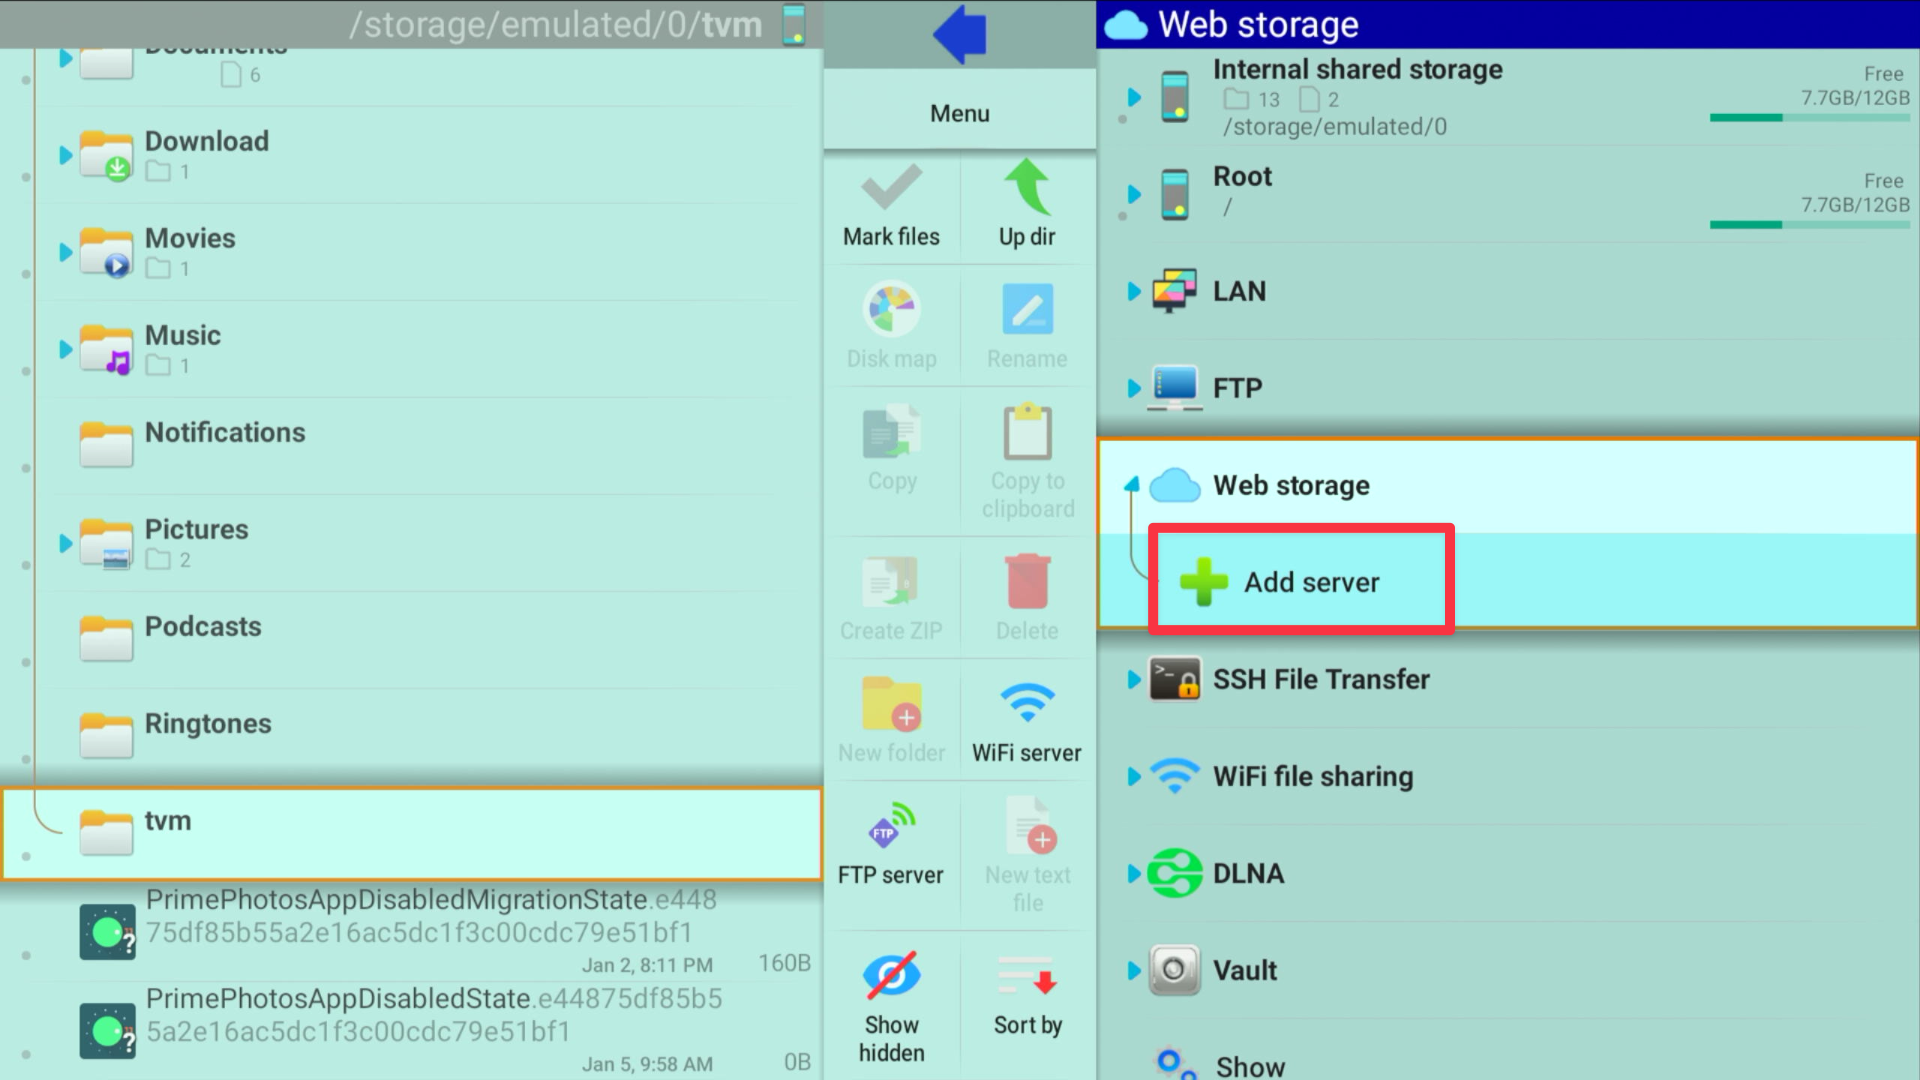Click the blue back arrow icon

[x=959, y=35]
